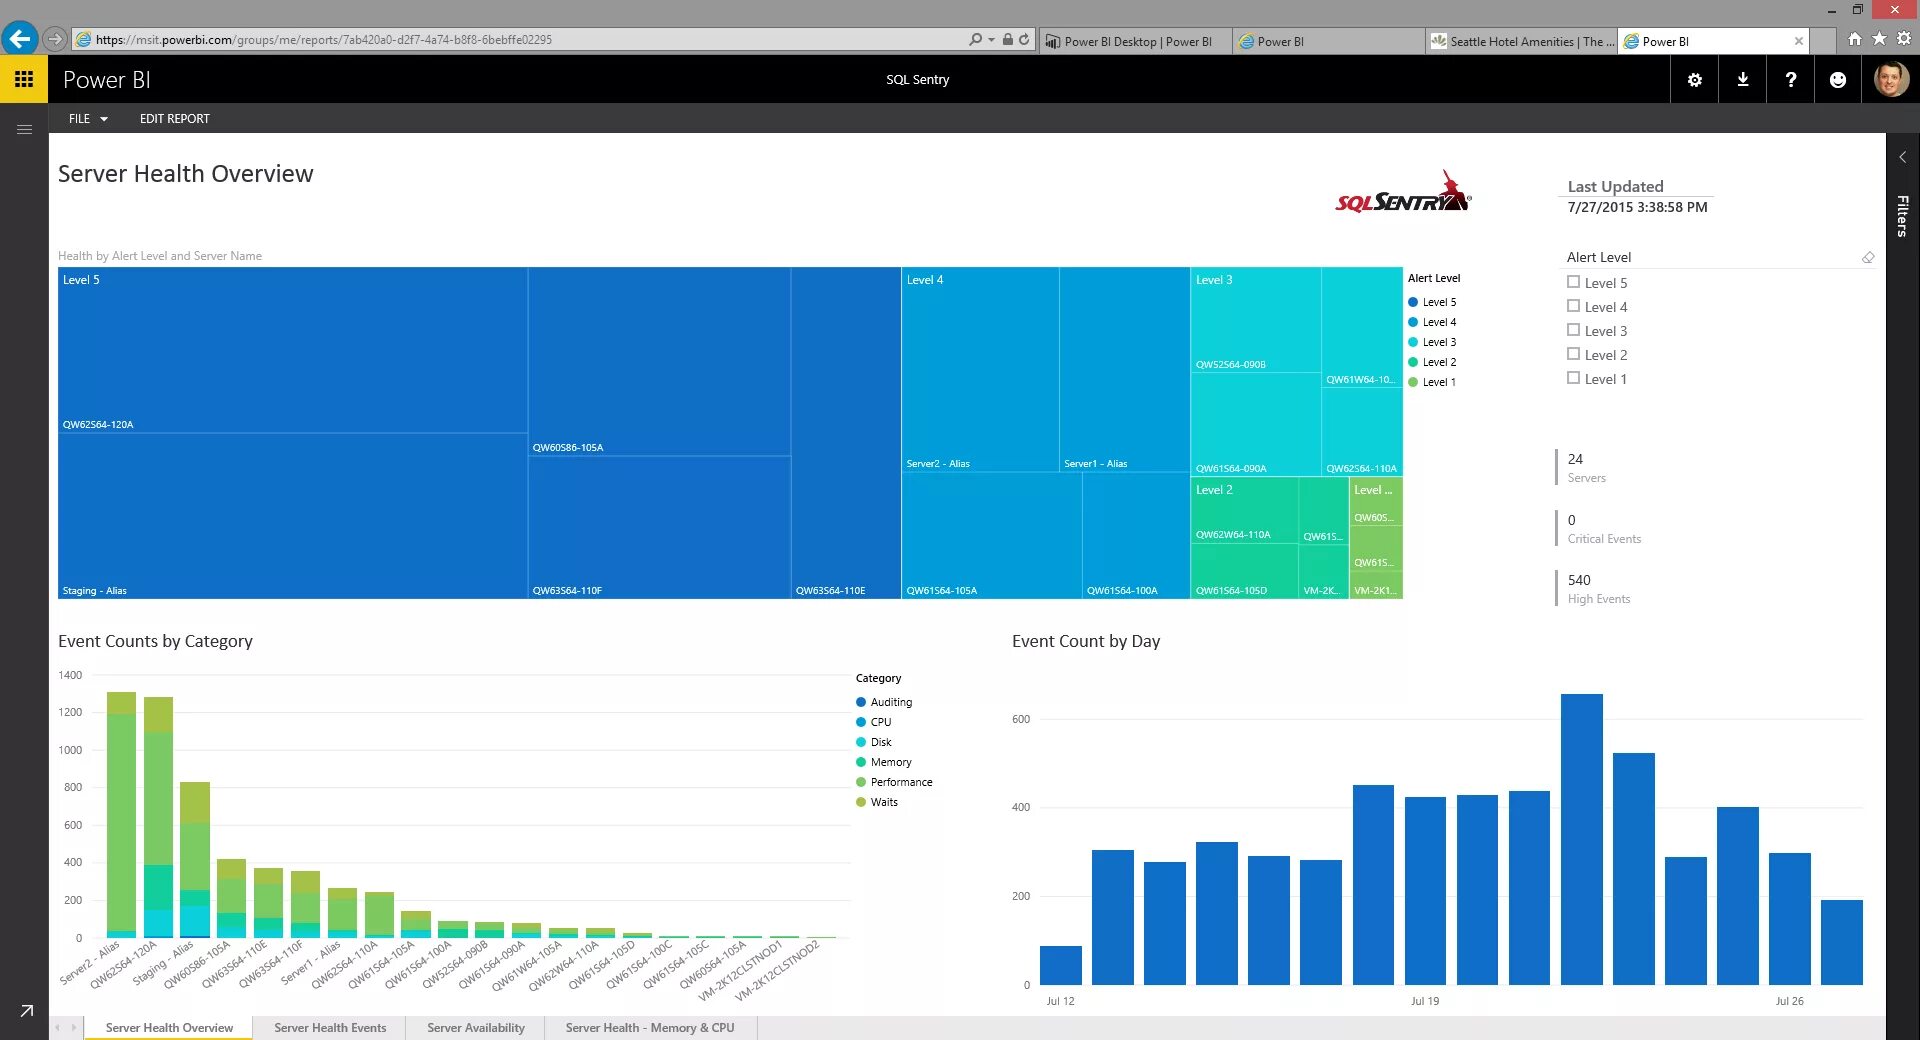This screenshot has height=1040, width=1920.
Task: Open the user profile picture
Action: coord(1890,79)
